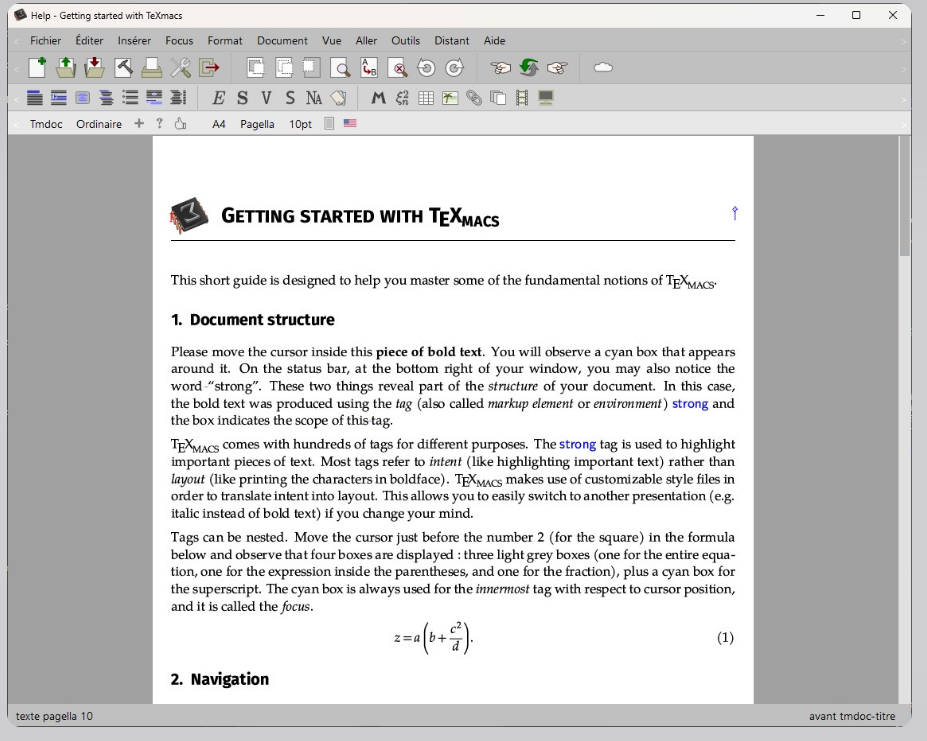This screenshot has width=927, height=741.
Task: Enable verbatim text with the V icon
Action: tap(266, 97)
